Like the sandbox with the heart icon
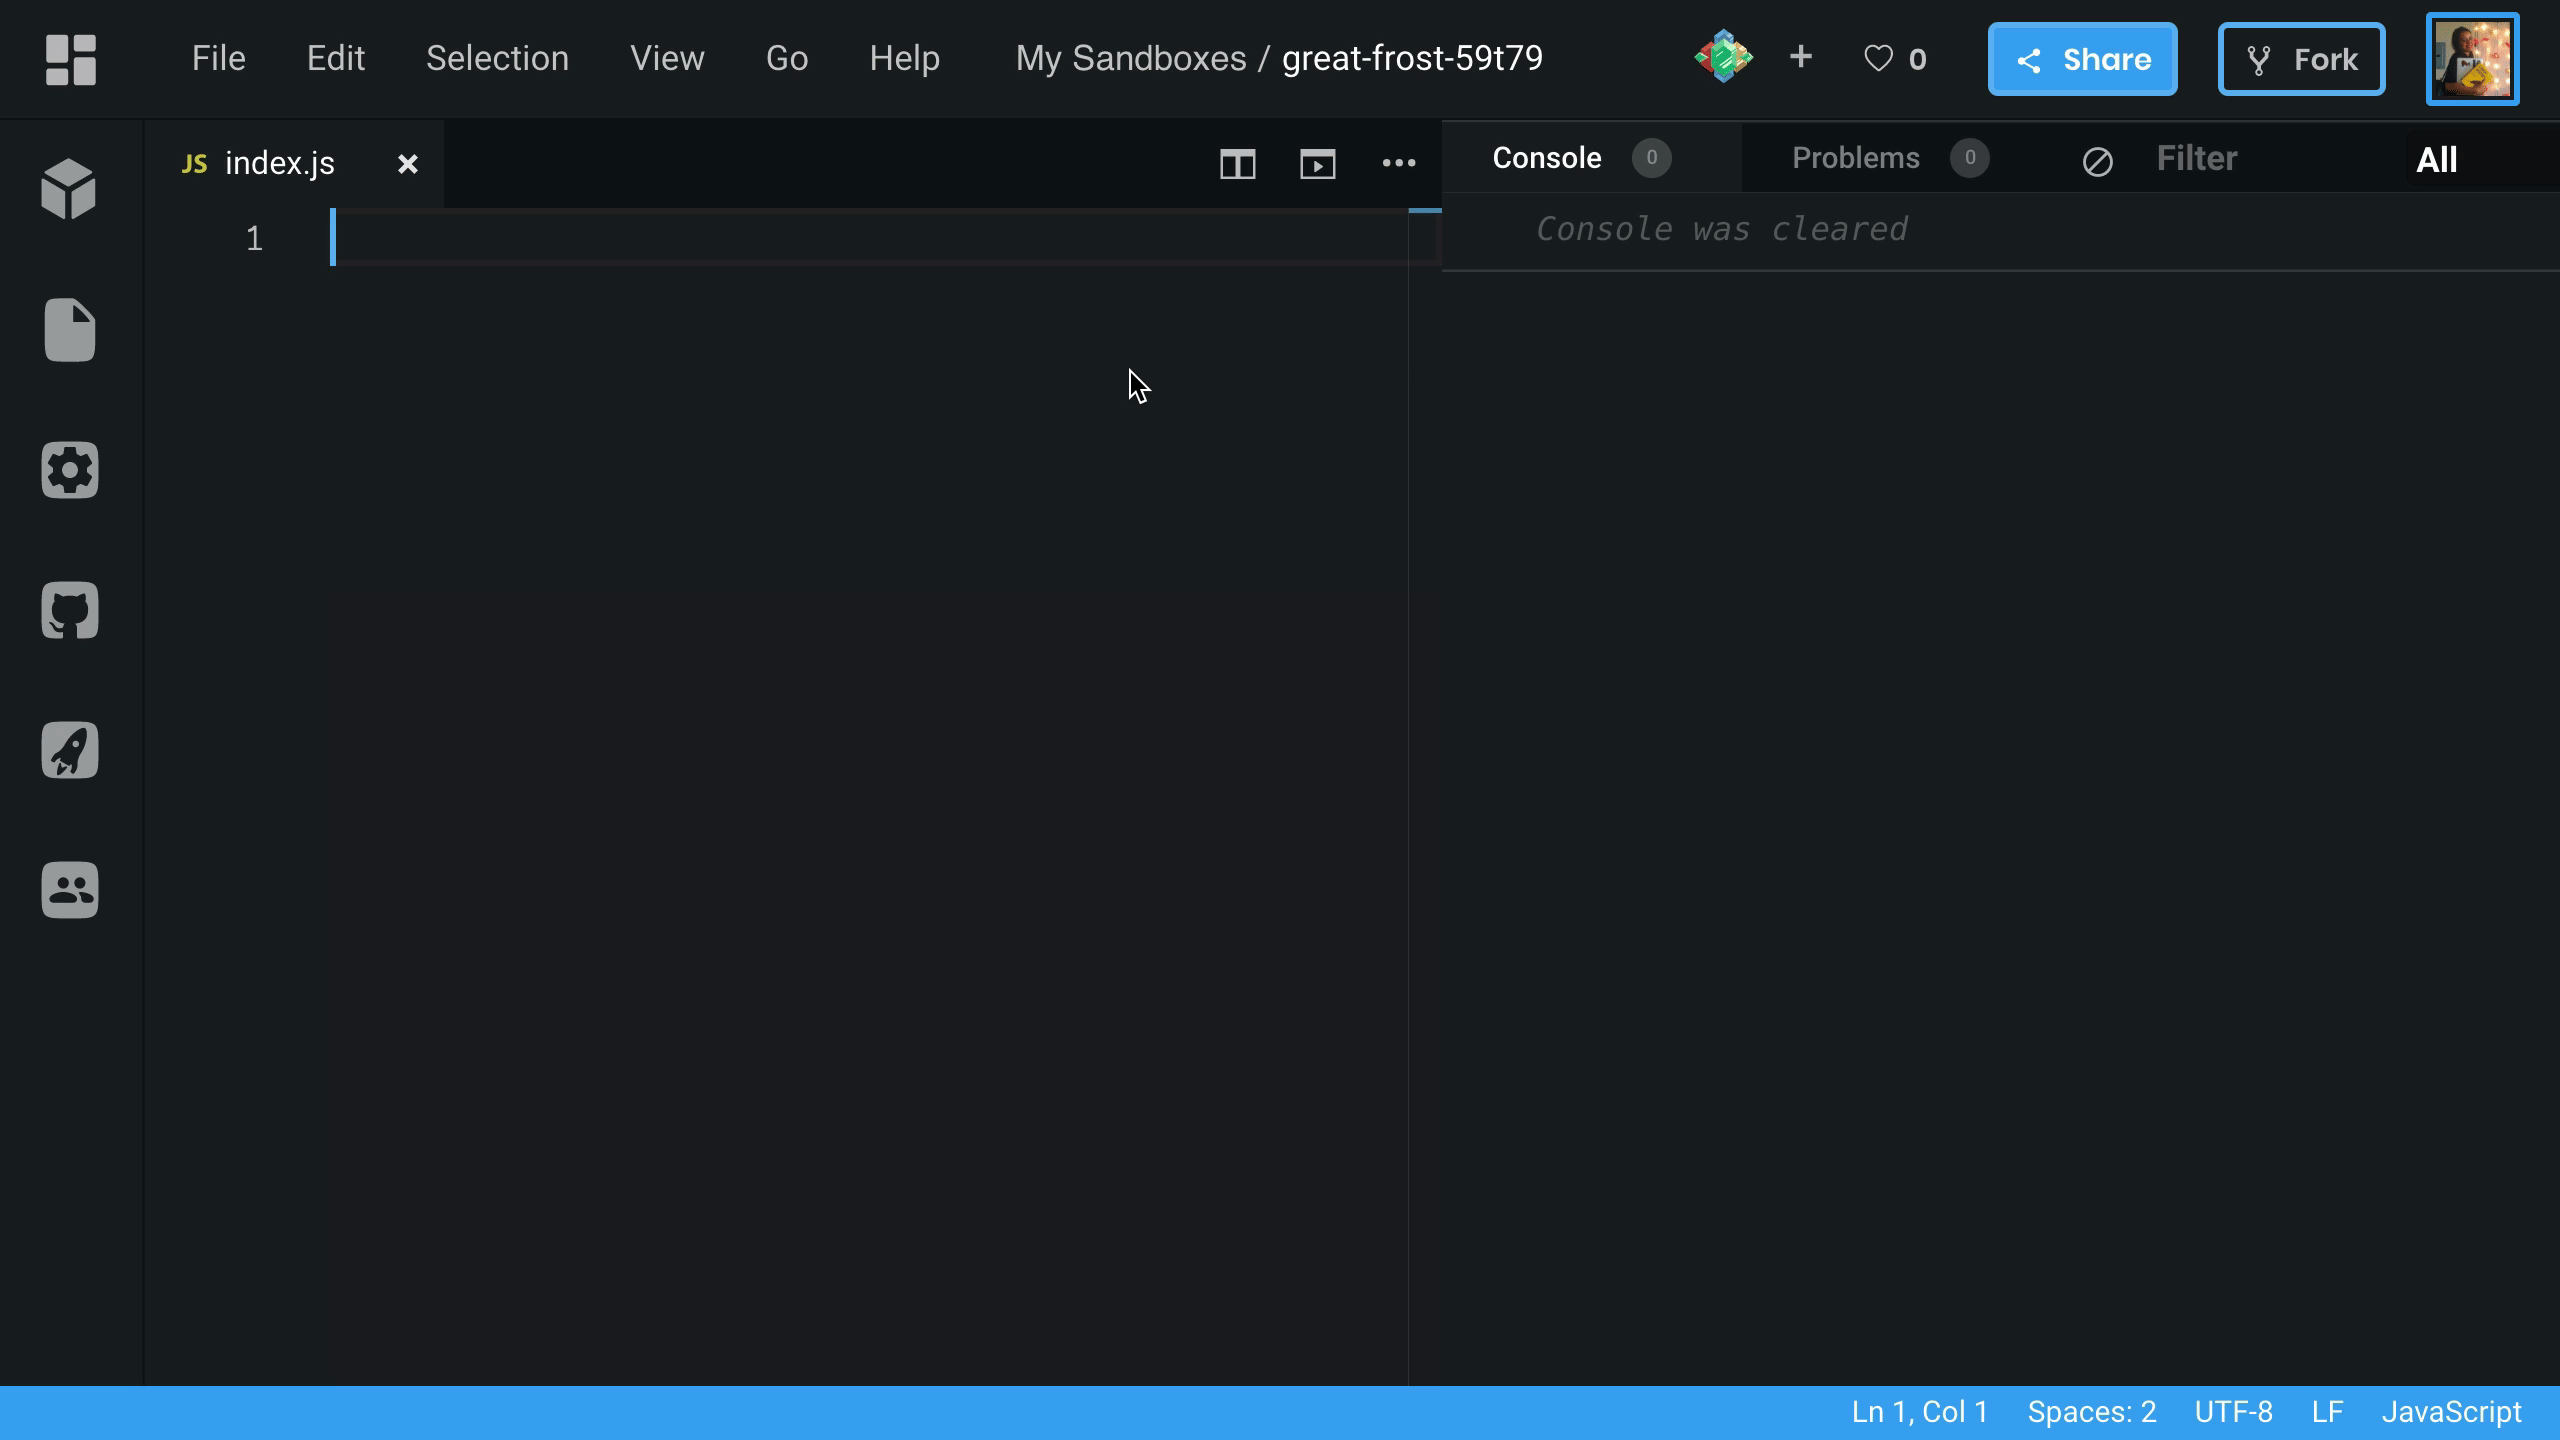This screenshot has width=2560, height=1440. coord(1878,59)
